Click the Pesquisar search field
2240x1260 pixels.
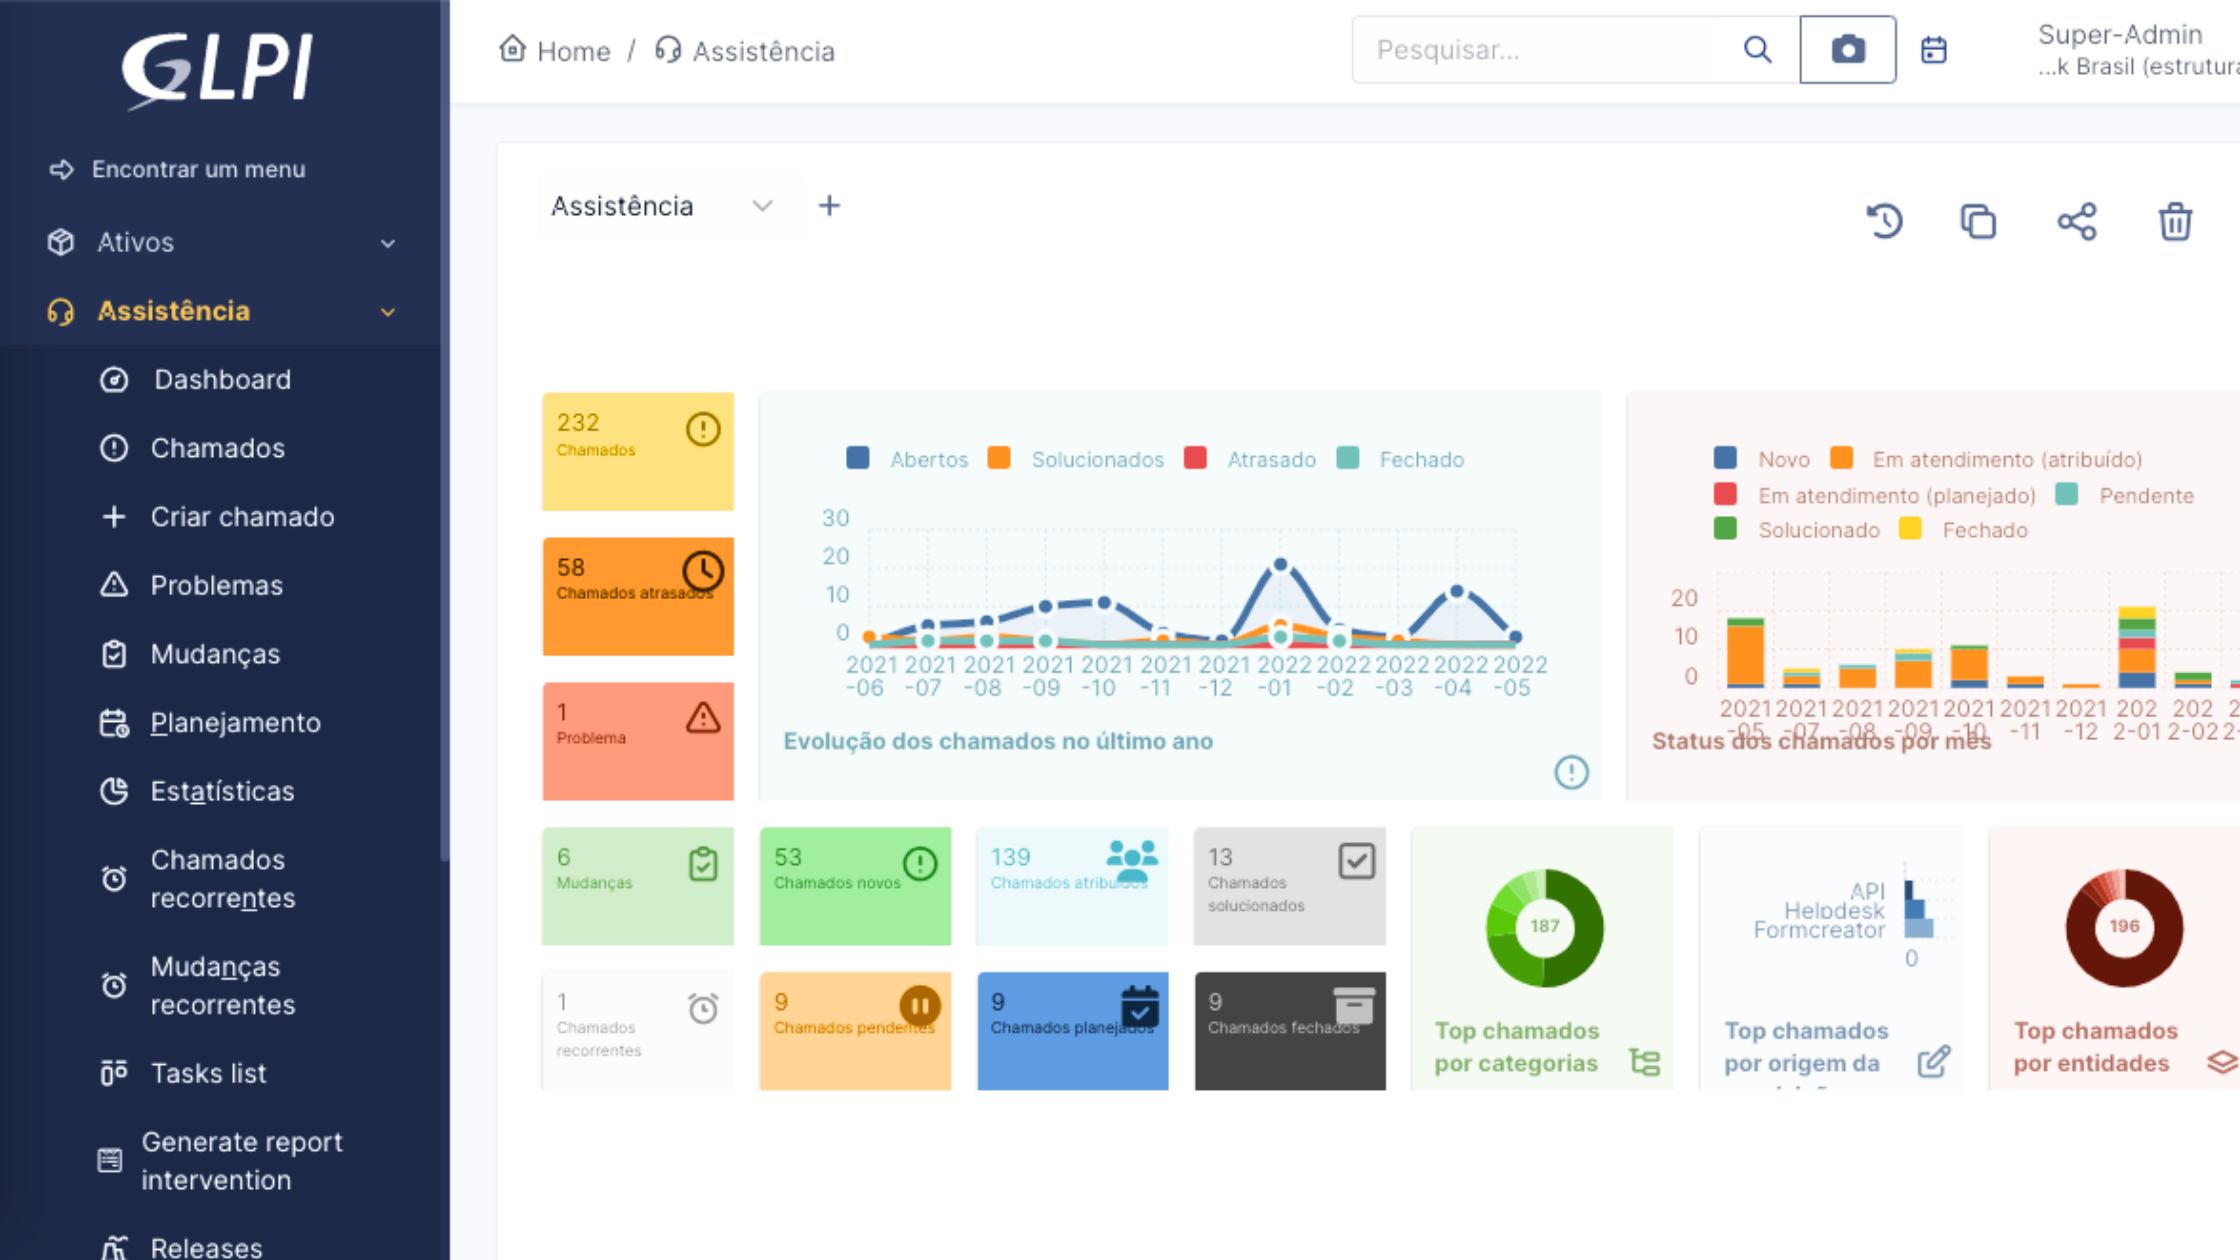click(x=1540, y=50)
